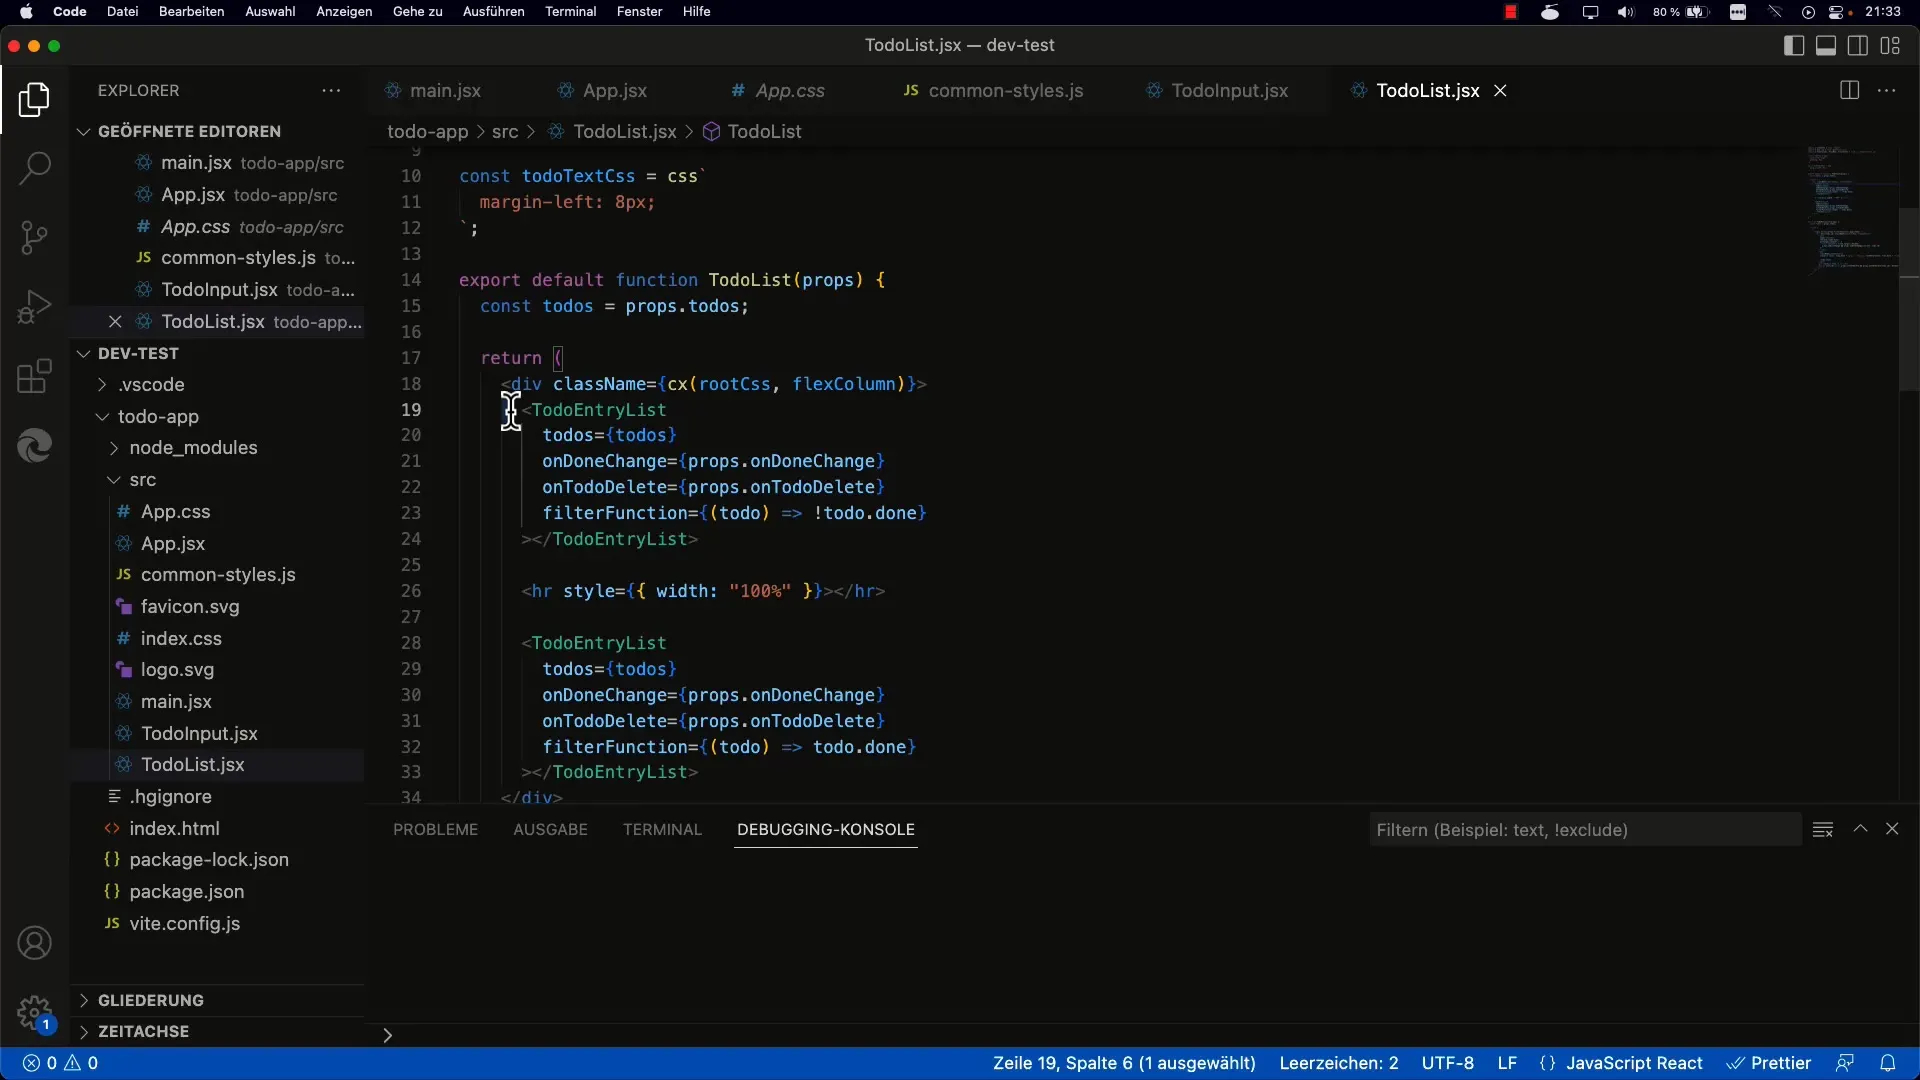Toggle bottom panel layout button
The width and height of the screenshot is (1920, 1080).
point(1826,45)
